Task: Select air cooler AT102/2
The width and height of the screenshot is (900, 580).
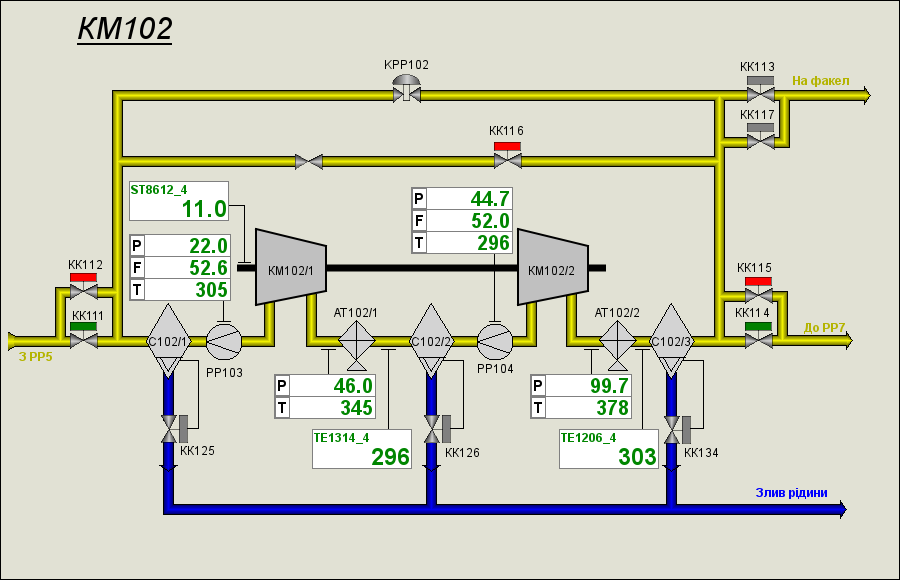Action: 618,345
